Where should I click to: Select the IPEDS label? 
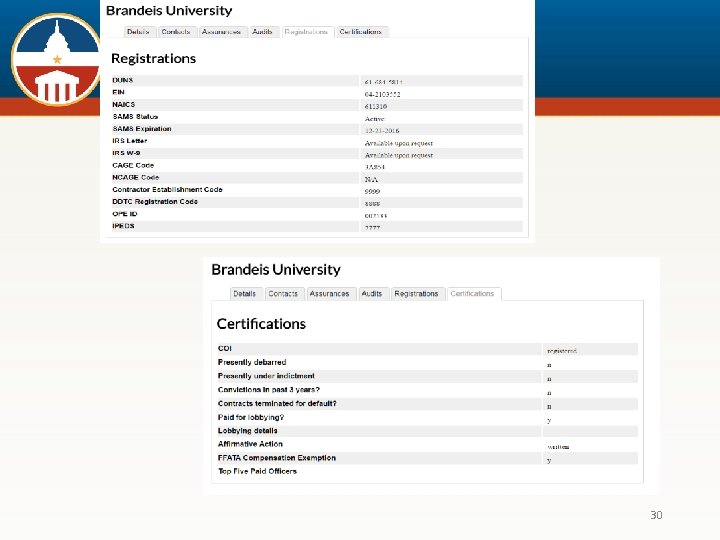(123, 226)
